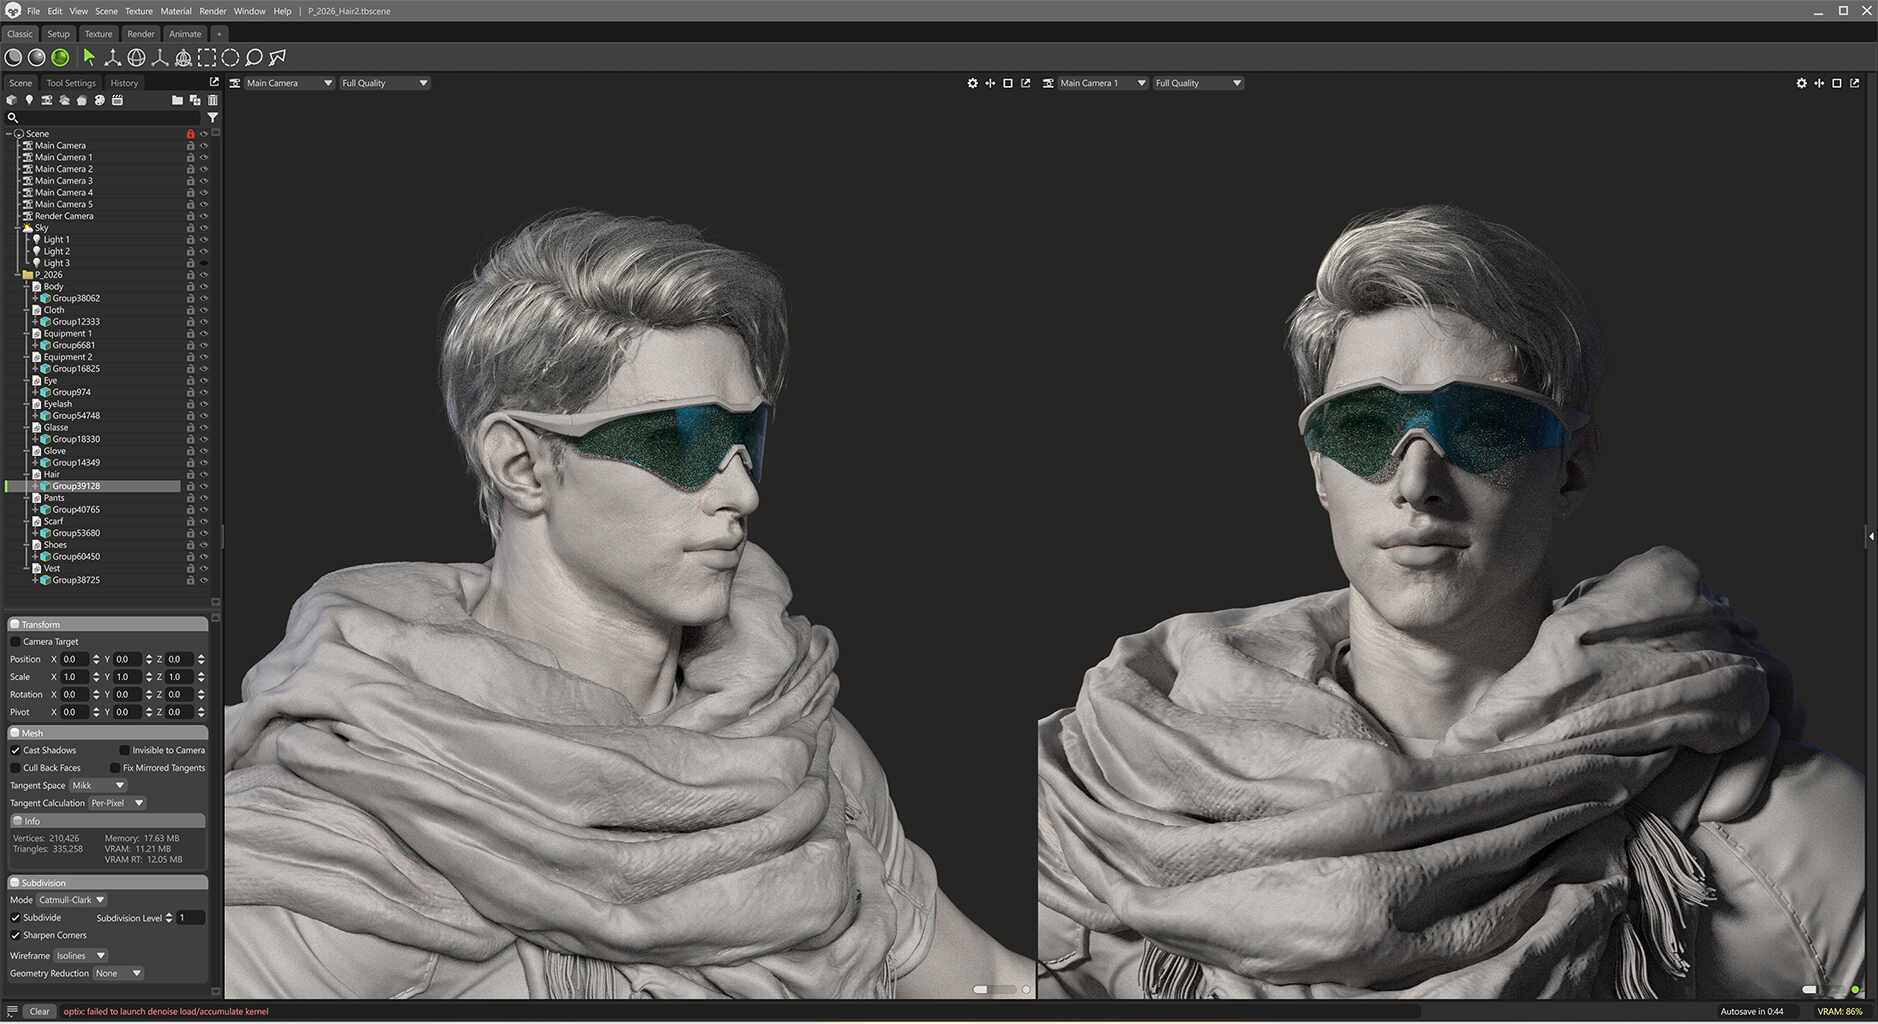
Task: Switch to the Setup workspace tab
Action: 59,34
